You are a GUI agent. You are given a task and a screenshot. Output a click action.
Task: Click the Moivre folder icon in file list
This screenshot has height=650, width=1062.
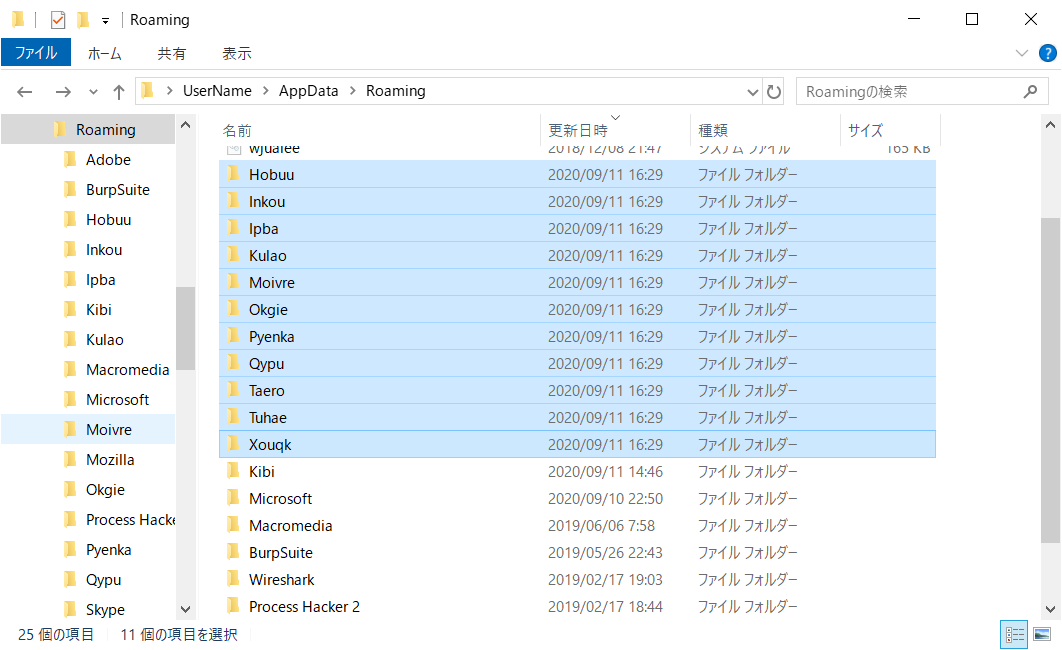click(x=233, y=282)
